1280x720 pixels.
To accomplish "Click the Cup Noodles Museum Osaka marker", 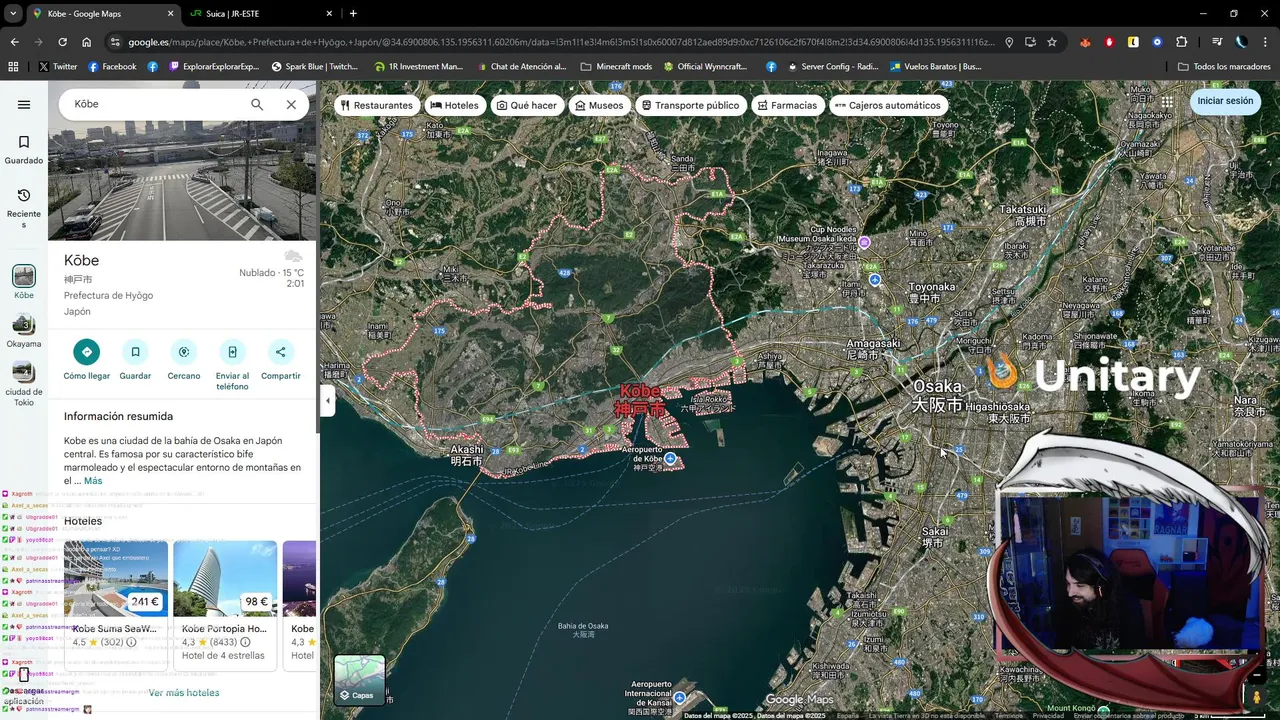I will (865, 242).
